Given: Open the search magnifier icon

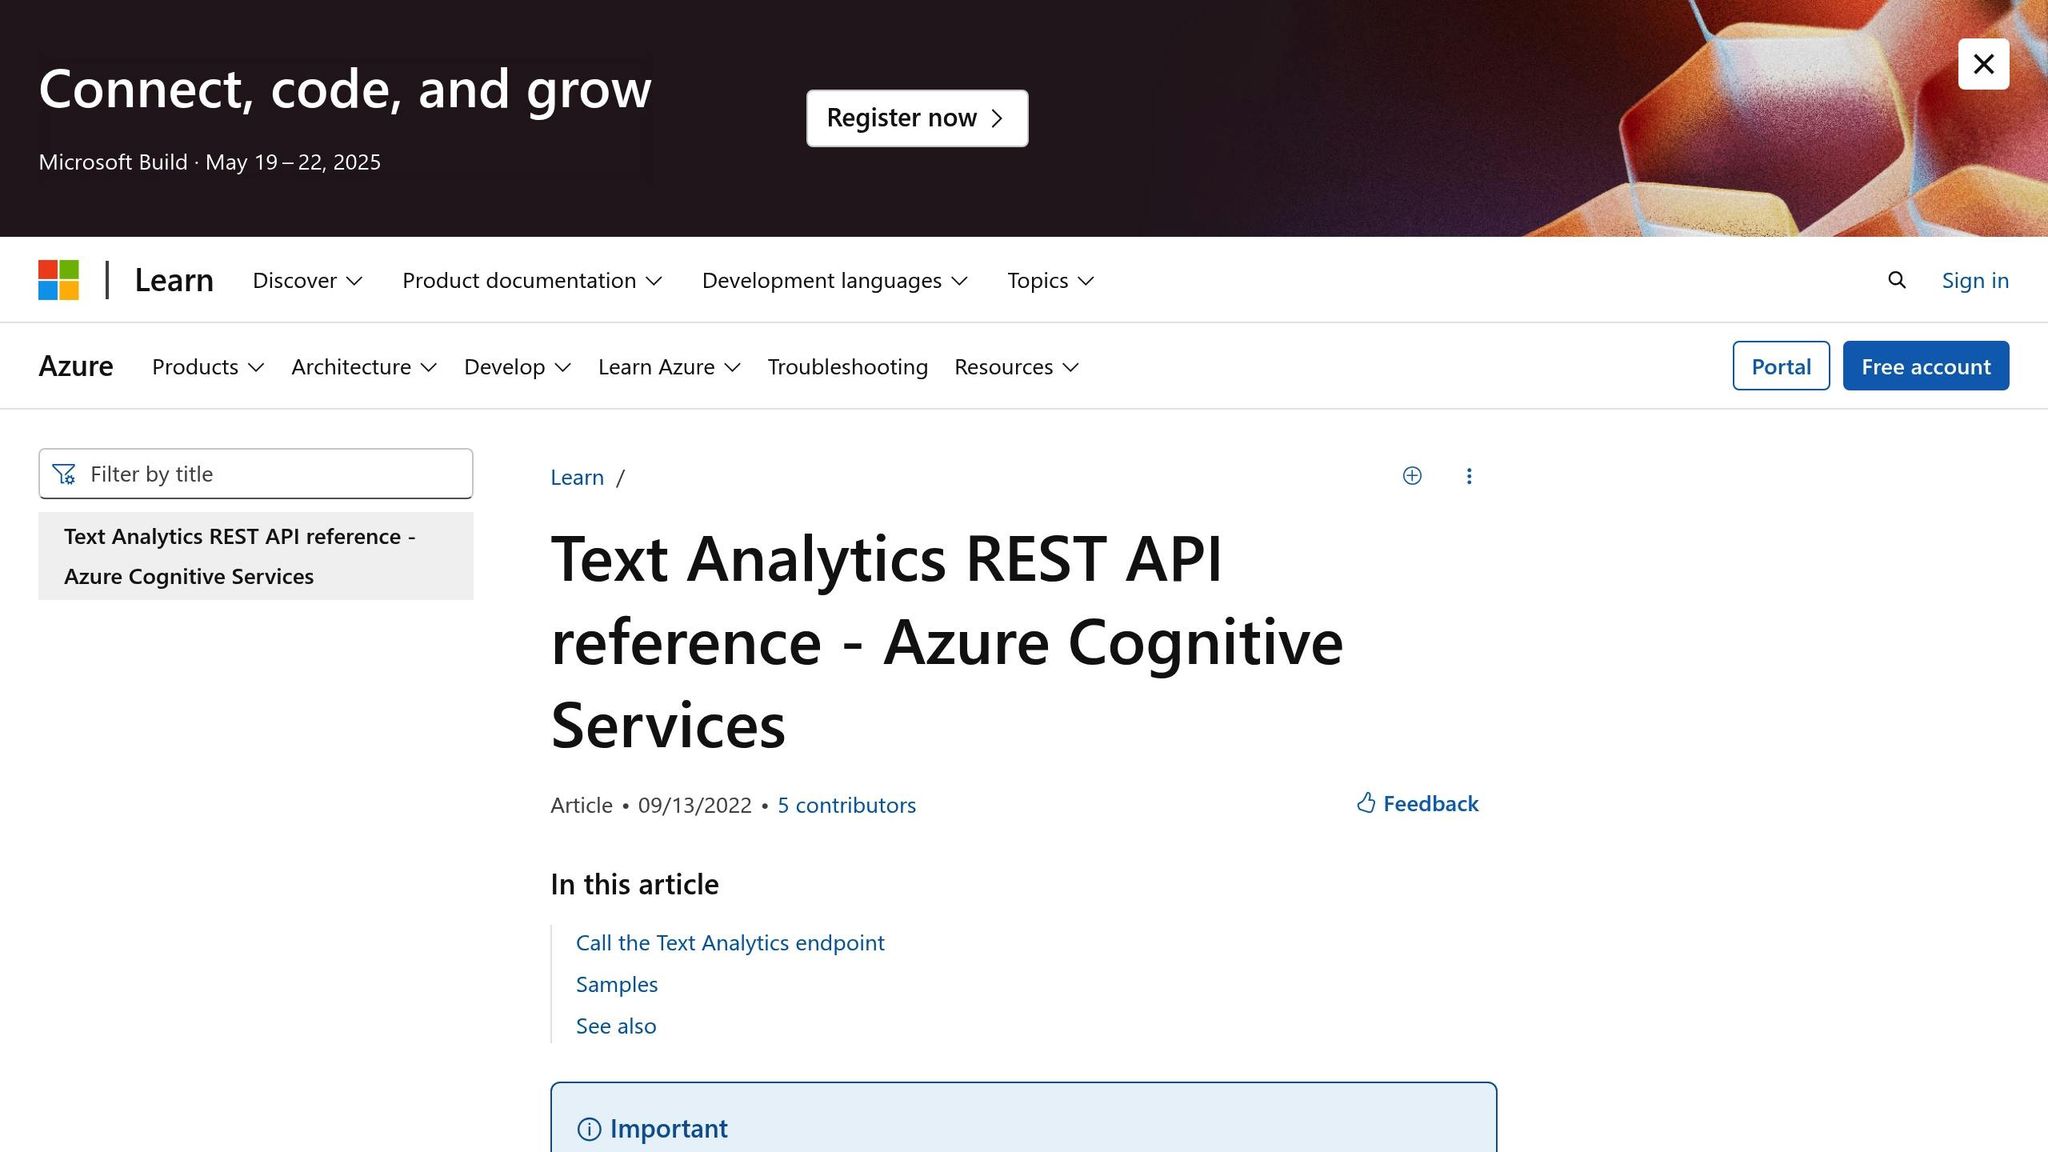Looking at the screenshot, I should pyautogui.click(x=1896, y=280).
